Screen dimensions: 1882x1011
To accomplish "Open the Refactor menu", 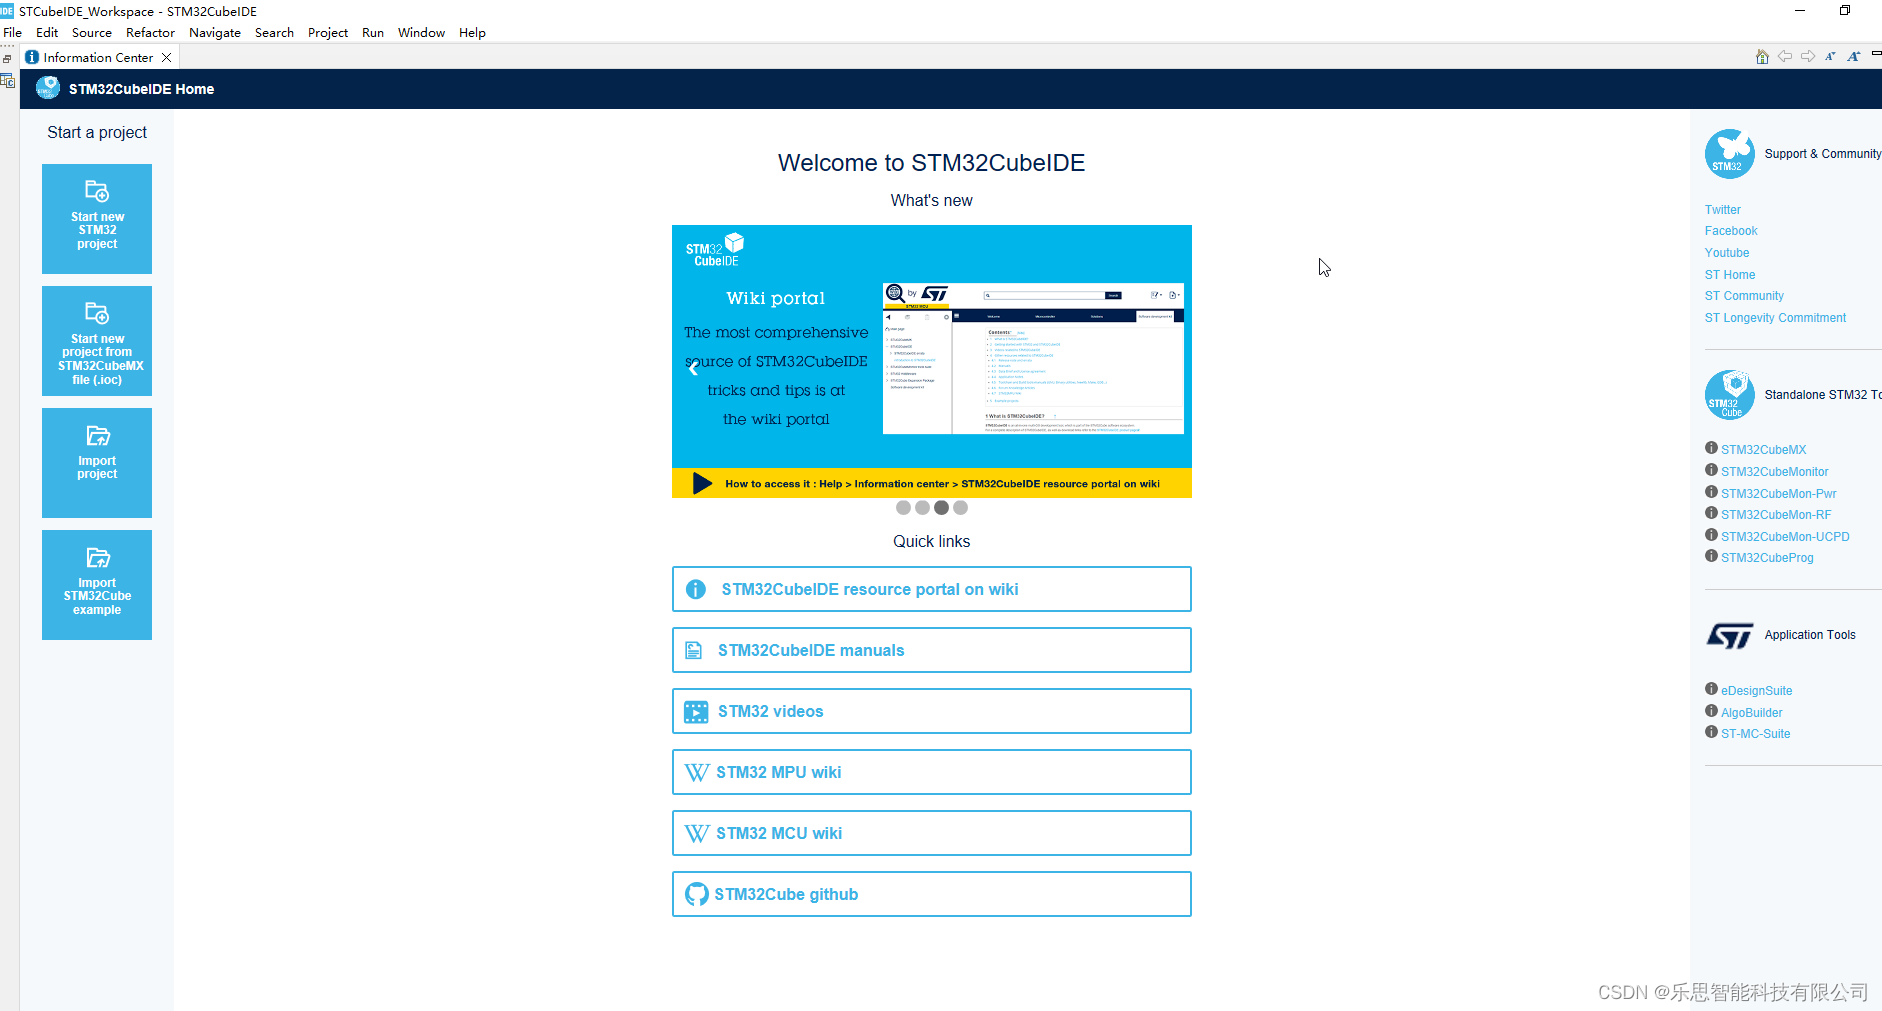I will [150, 33].
